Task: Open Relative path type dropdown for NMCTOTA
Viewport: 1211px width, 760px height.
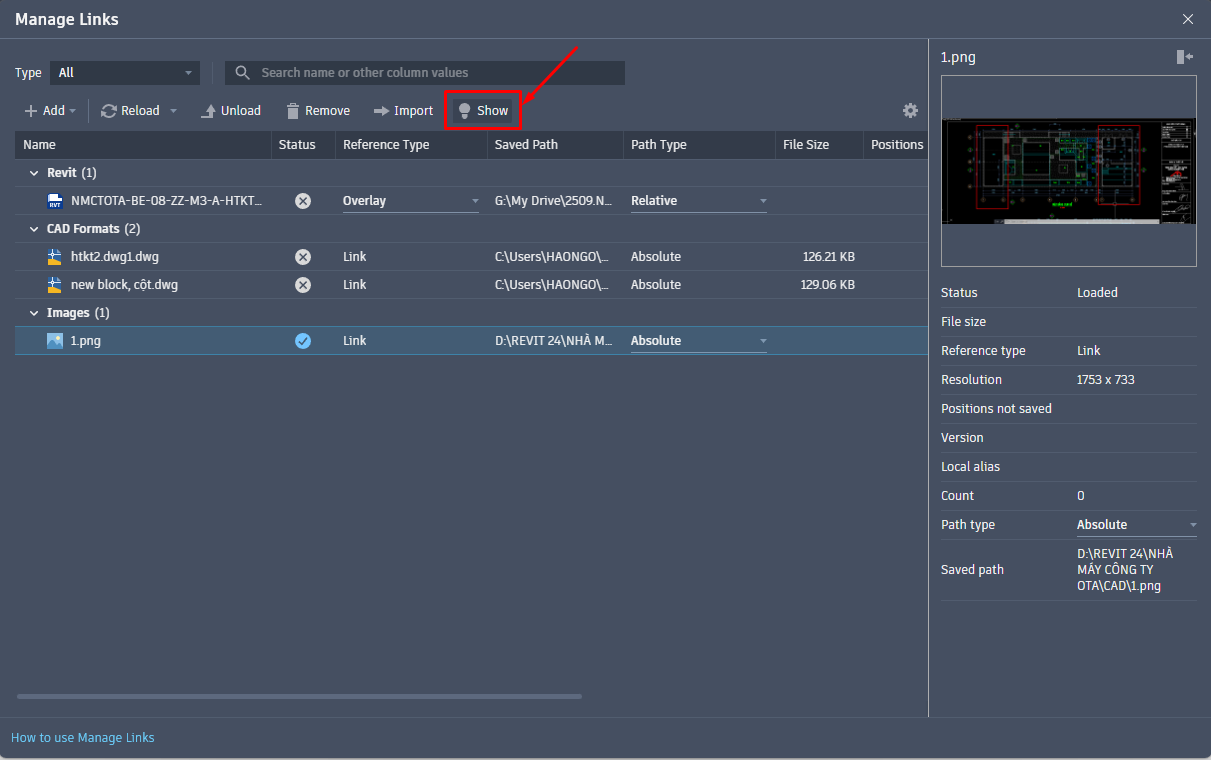Action: click(699, 201)
